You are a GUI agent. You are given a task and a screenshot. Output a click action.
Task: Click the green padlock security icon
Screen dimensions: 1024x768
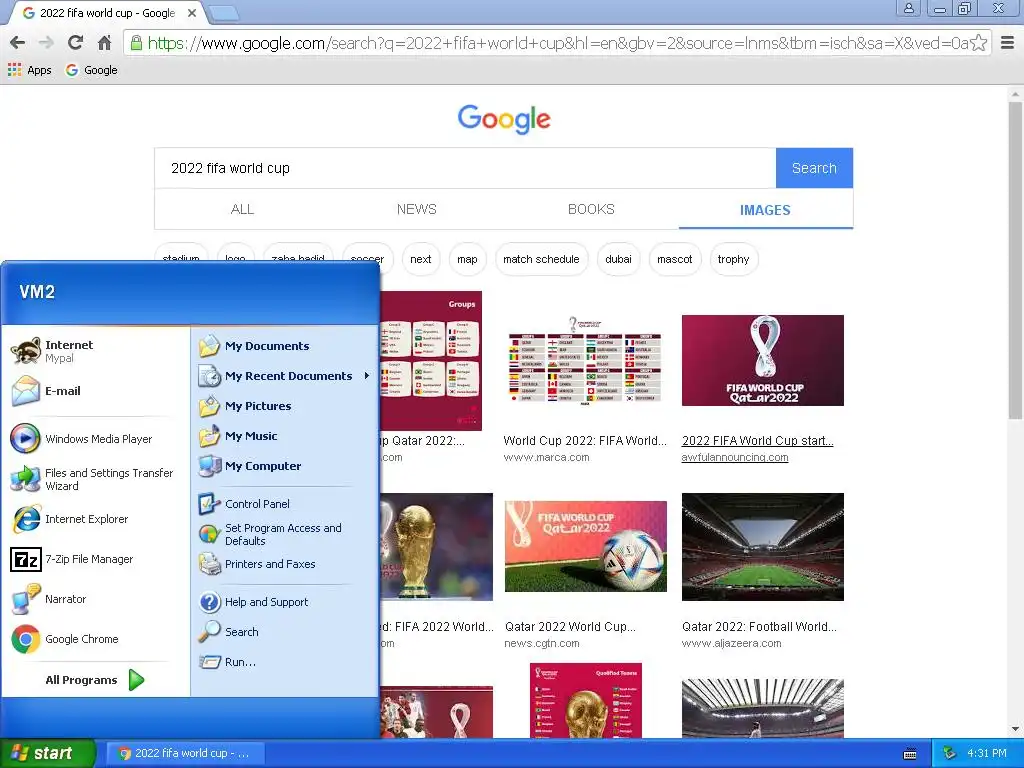click(x=136, y=43)
